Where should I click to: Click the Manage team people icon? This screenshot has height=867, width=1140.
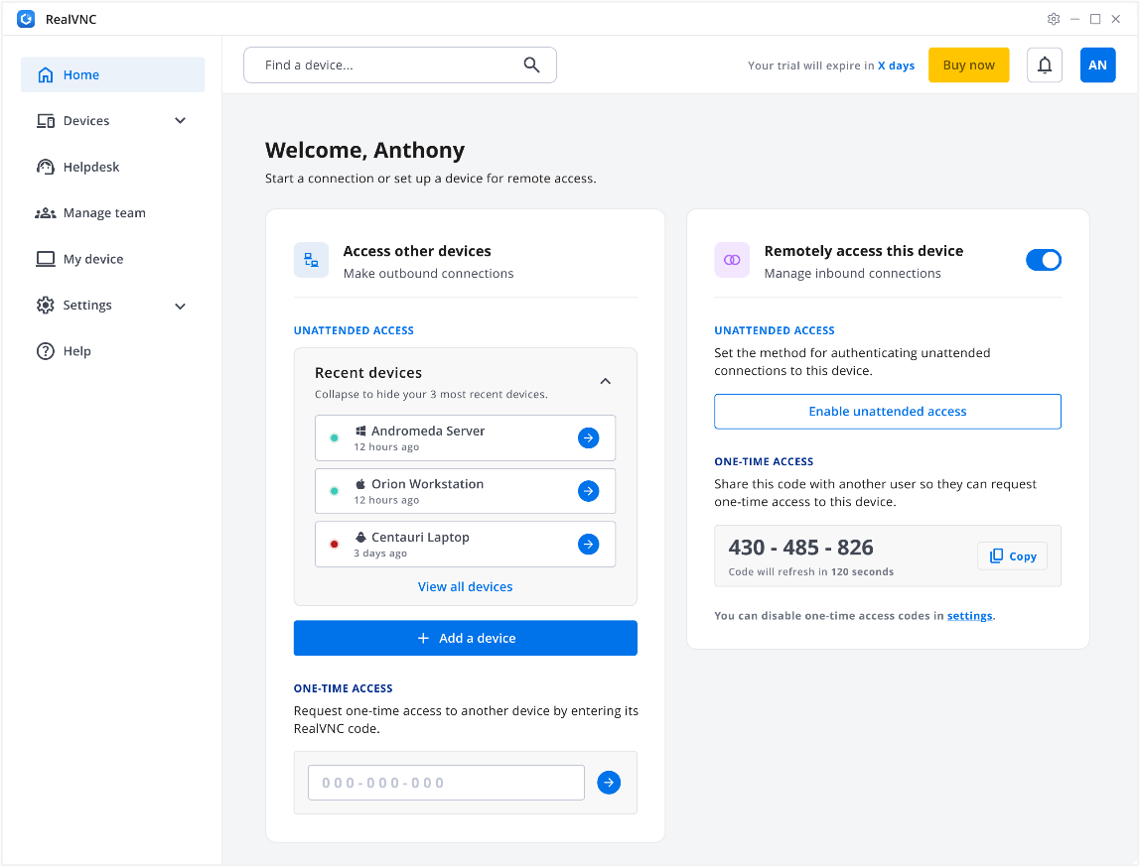46,213
